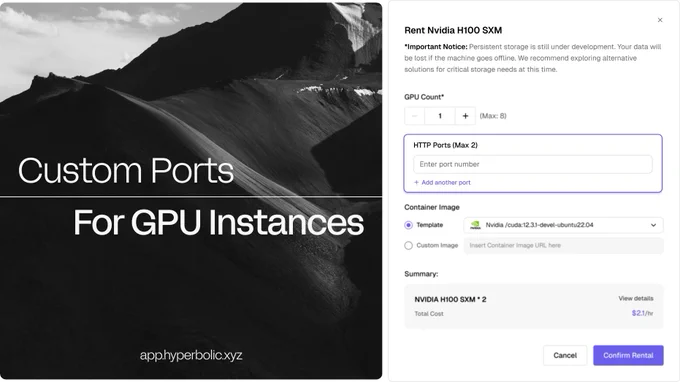Screen dimensions: 680x382
Task: Click the app.hyperbolic.xyz text on banner
Action: click(191, 356)
